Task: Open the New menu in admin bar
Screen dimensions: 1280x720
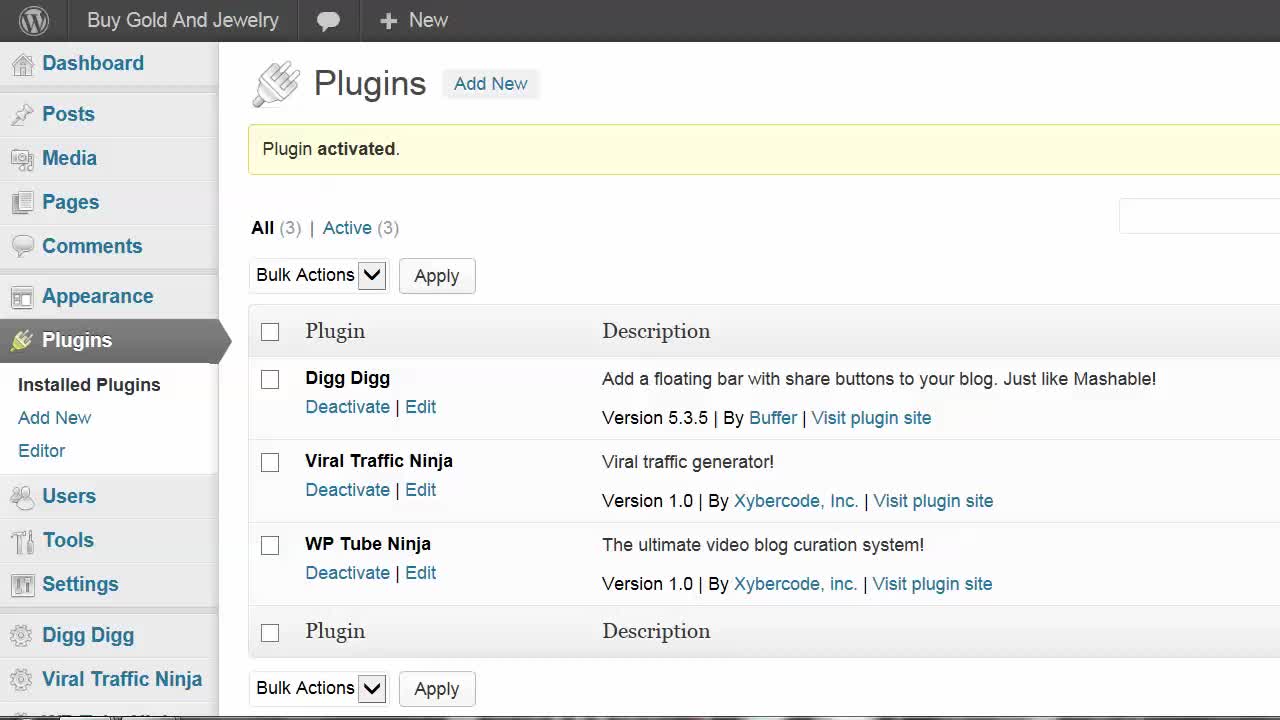Action: coord(414,20)
